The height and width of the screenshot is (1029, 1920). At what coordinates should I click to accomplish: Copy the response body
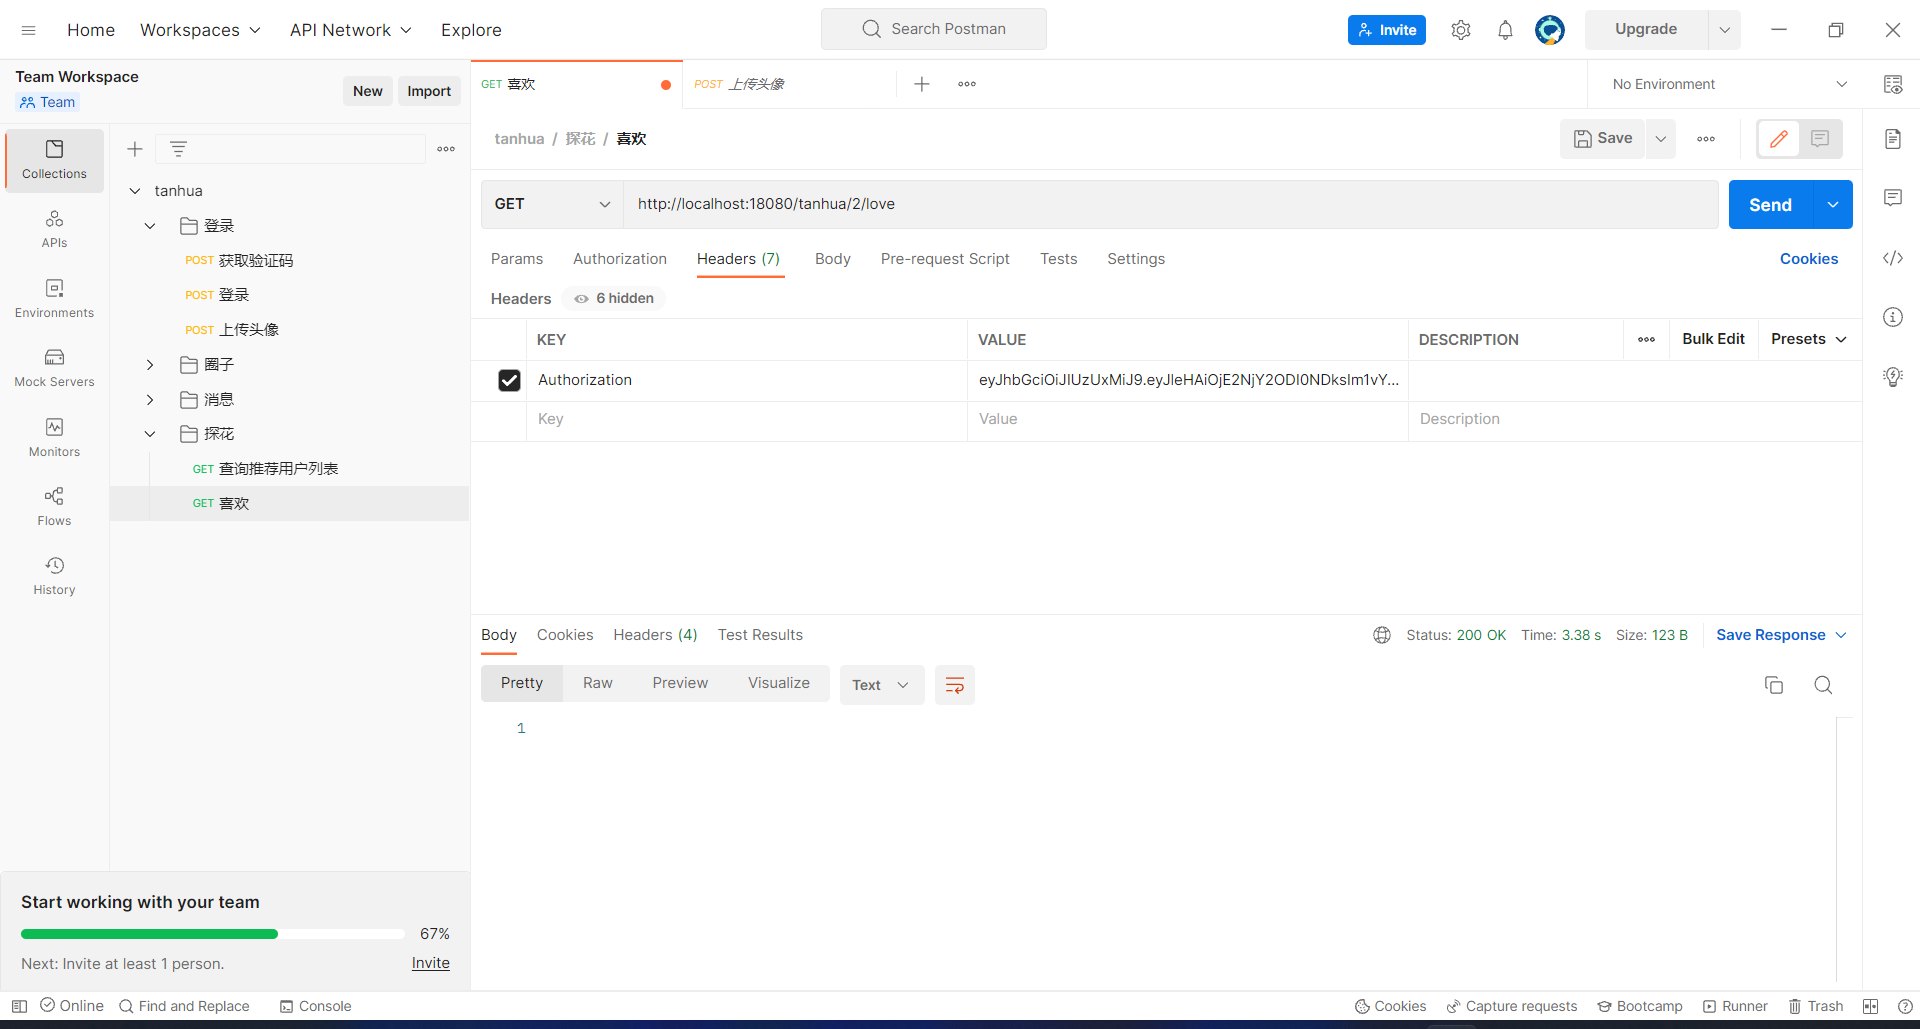point(1774,685)
